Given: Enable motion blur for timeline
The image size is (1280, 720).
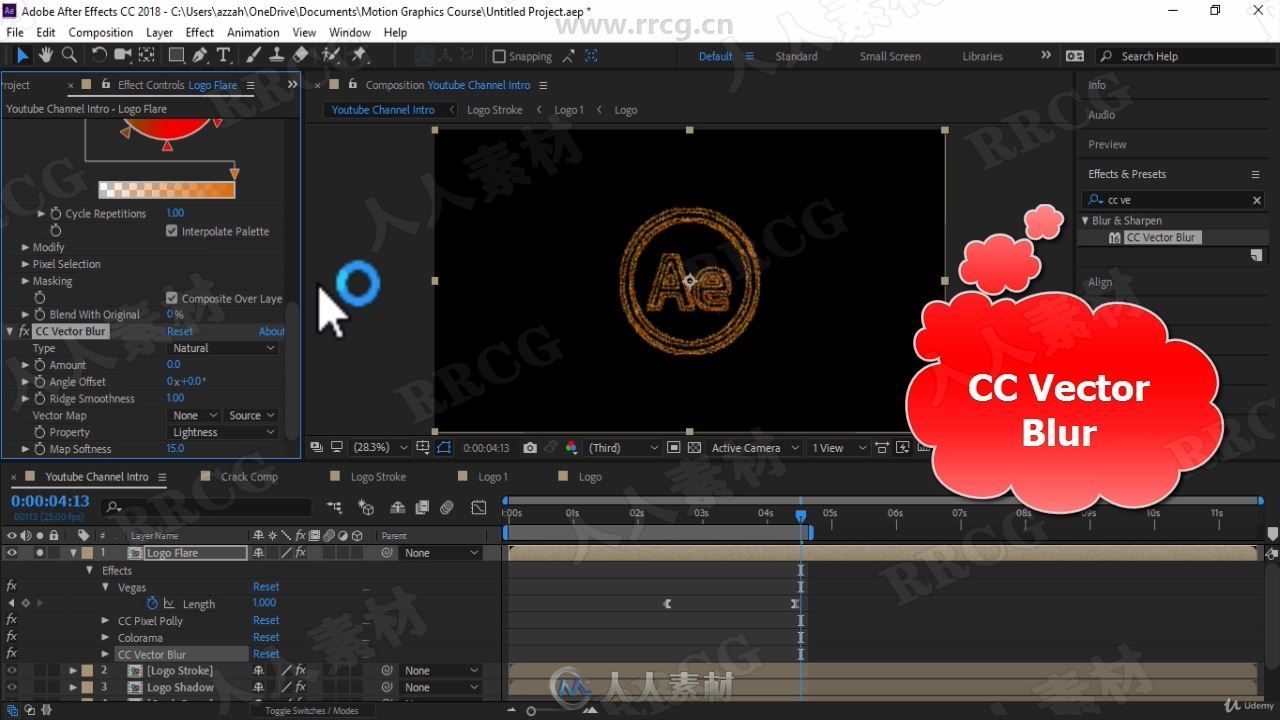Looking at the screenshot, I should point(447,508).
